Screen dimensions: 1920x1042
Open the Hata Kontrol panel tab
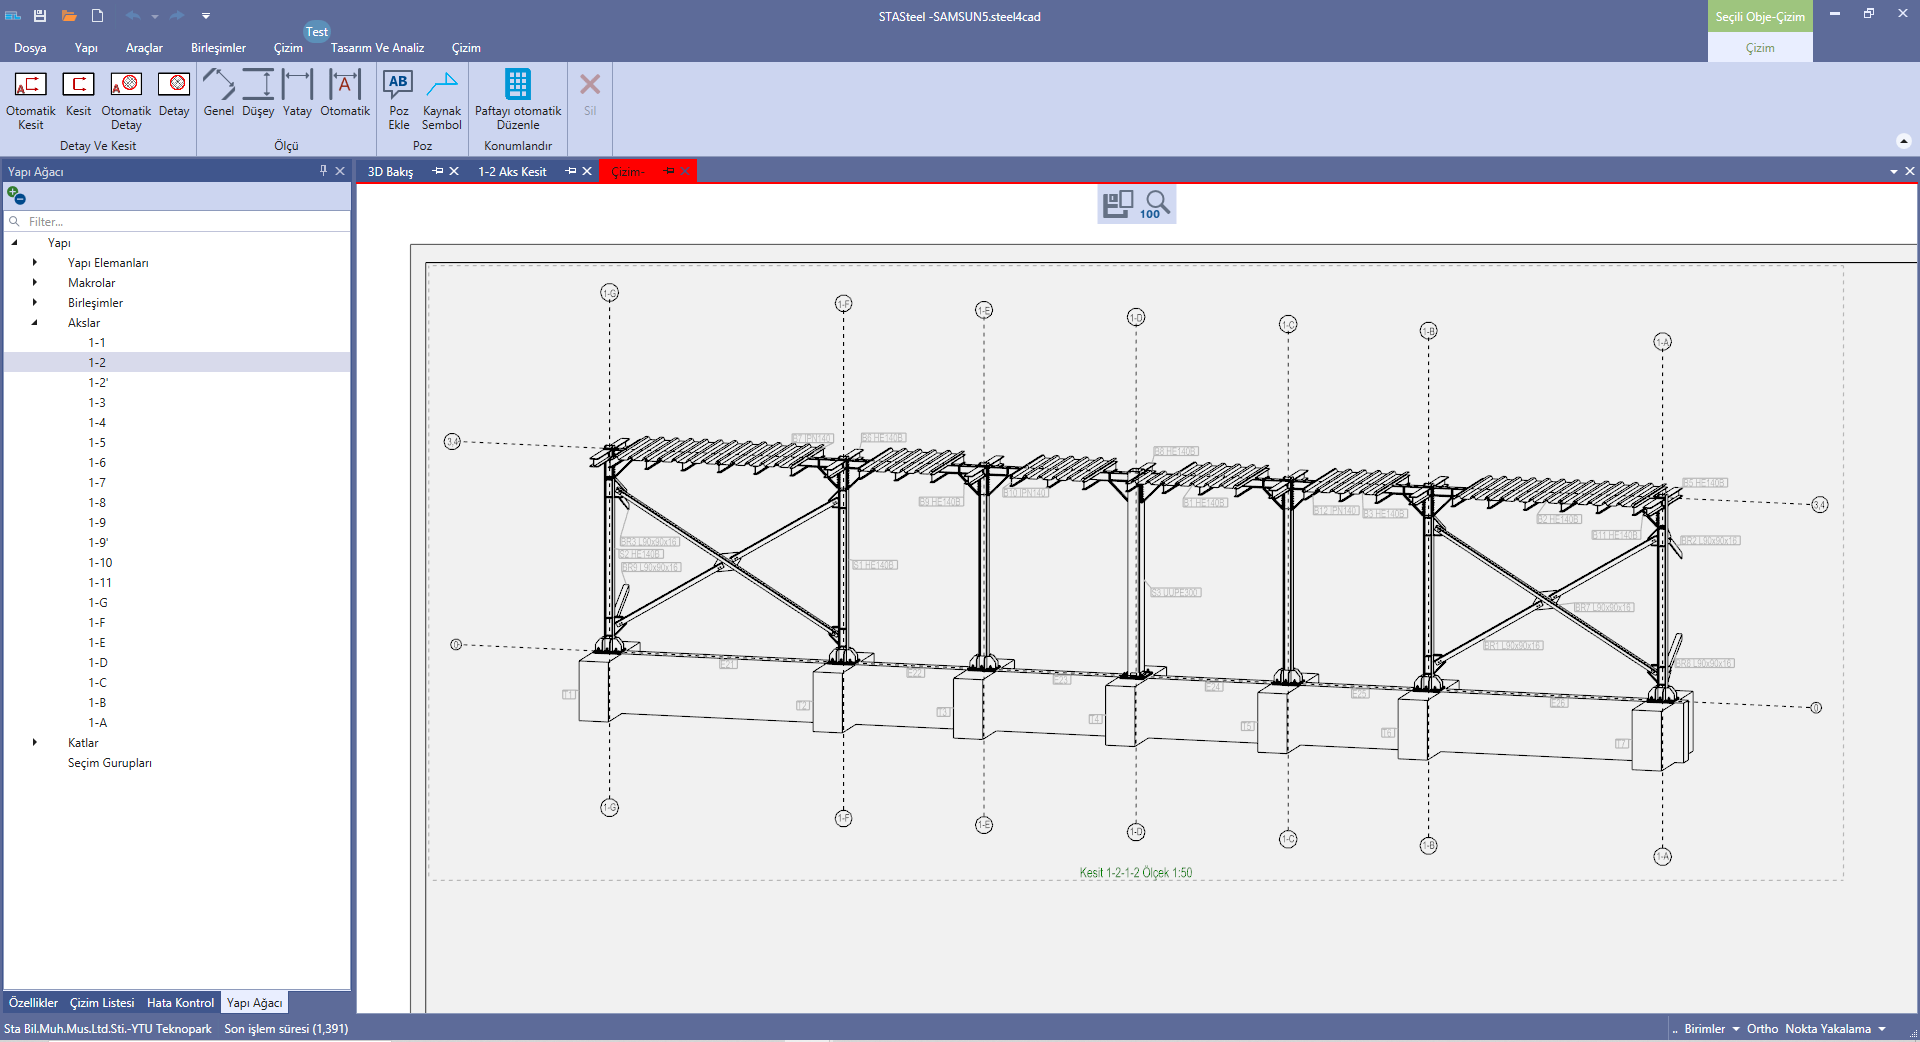(x=180, y=1003)
